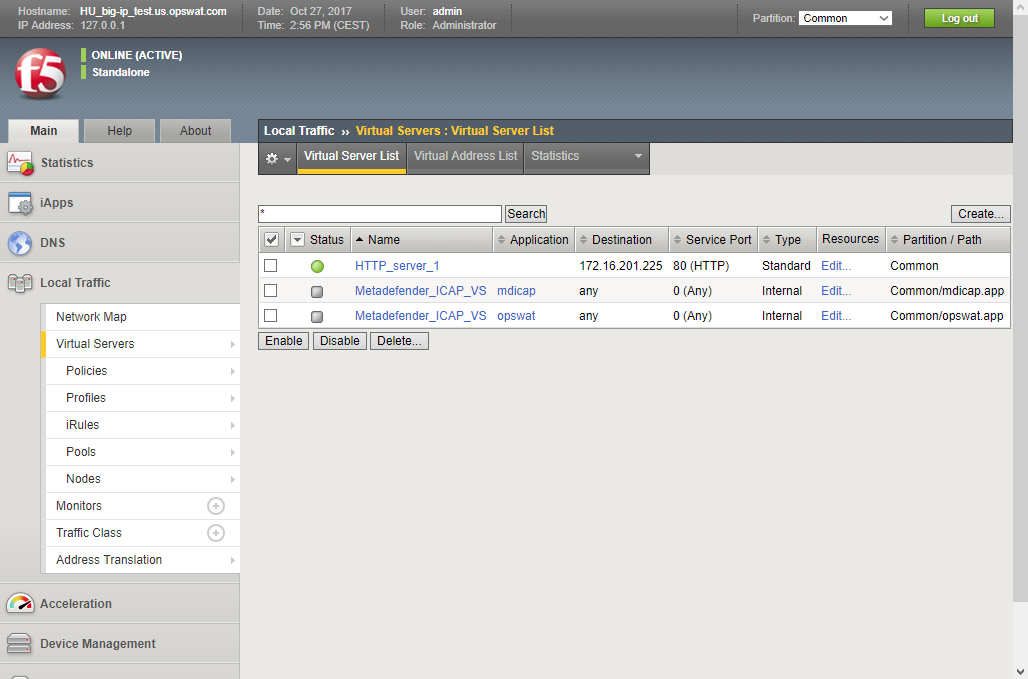Screen dimensions: 1028x679
Task: Sort by Partition / Path column
Action: 894,240
